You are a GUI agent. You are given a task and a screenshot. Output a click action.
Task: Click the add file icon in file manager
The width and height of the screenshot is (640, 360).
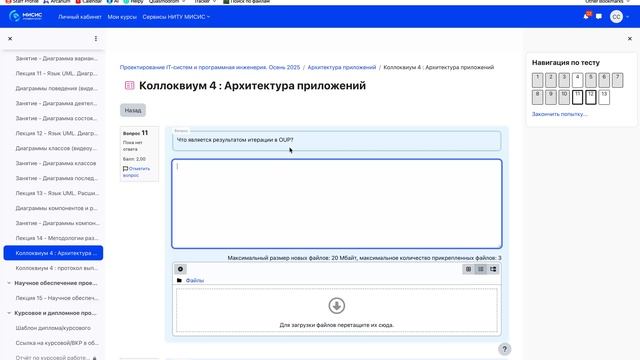pos(180,269)
